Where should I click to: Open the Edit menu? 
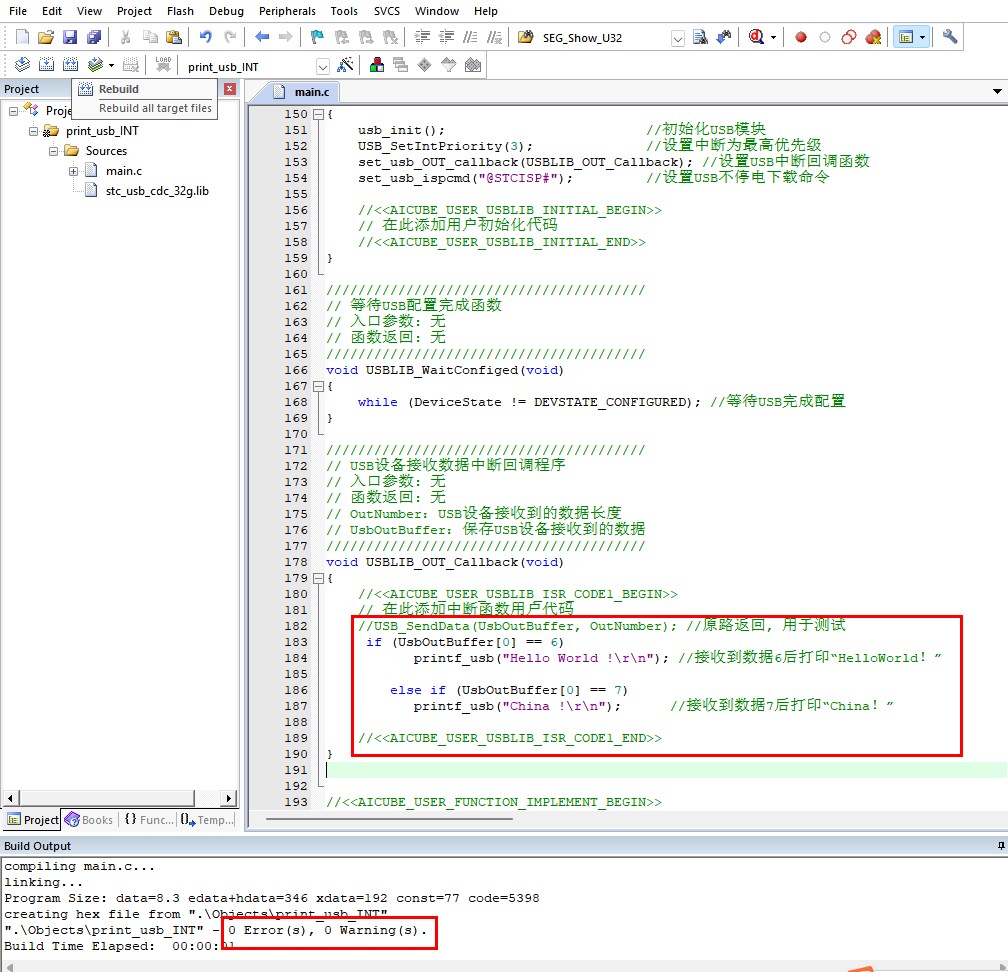pyautogui.click(x=51, y=11)
